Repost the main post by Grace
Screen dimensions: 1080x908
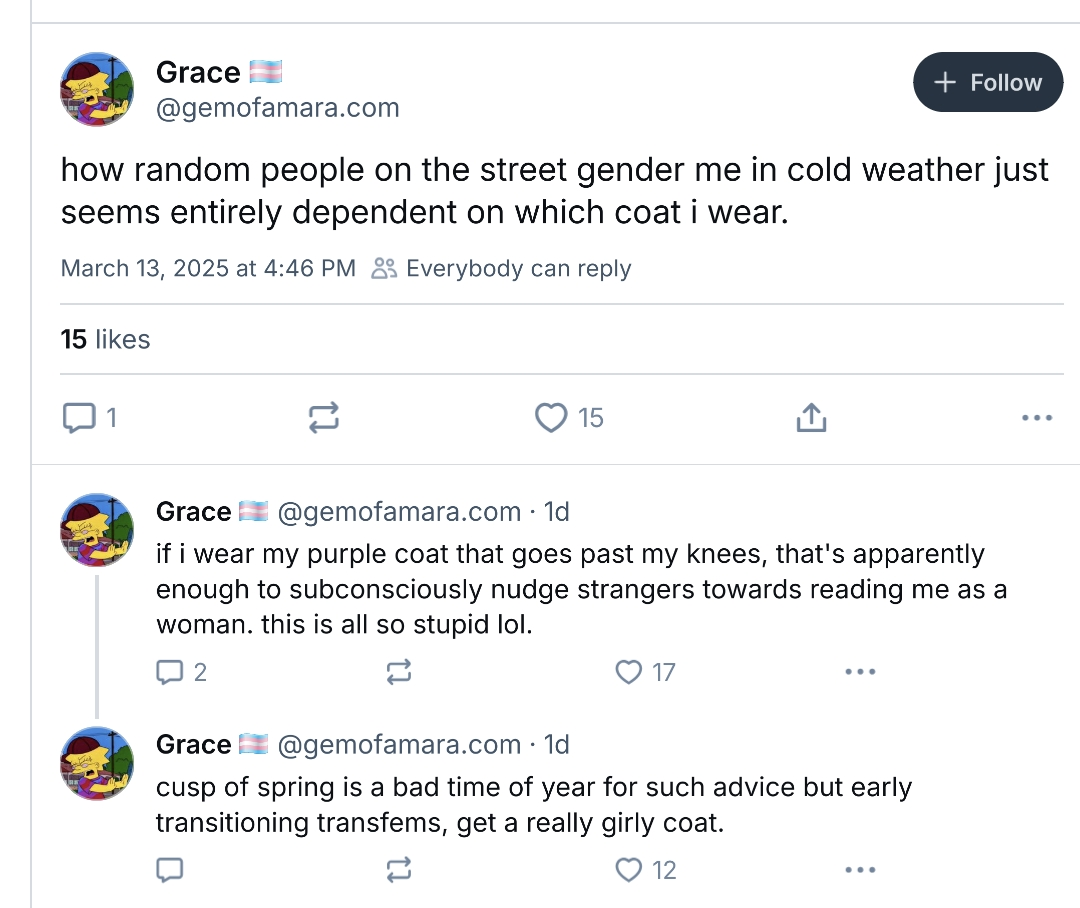point(323,417)
